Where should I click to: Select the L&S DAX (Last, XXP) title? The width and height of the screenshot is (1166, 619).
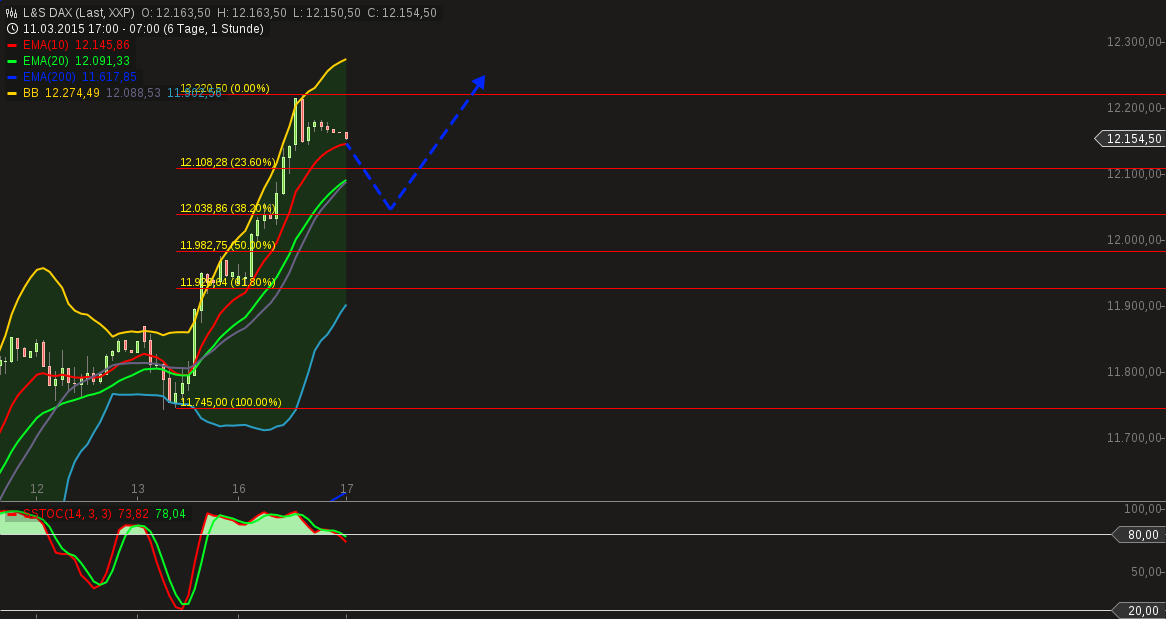78,13
